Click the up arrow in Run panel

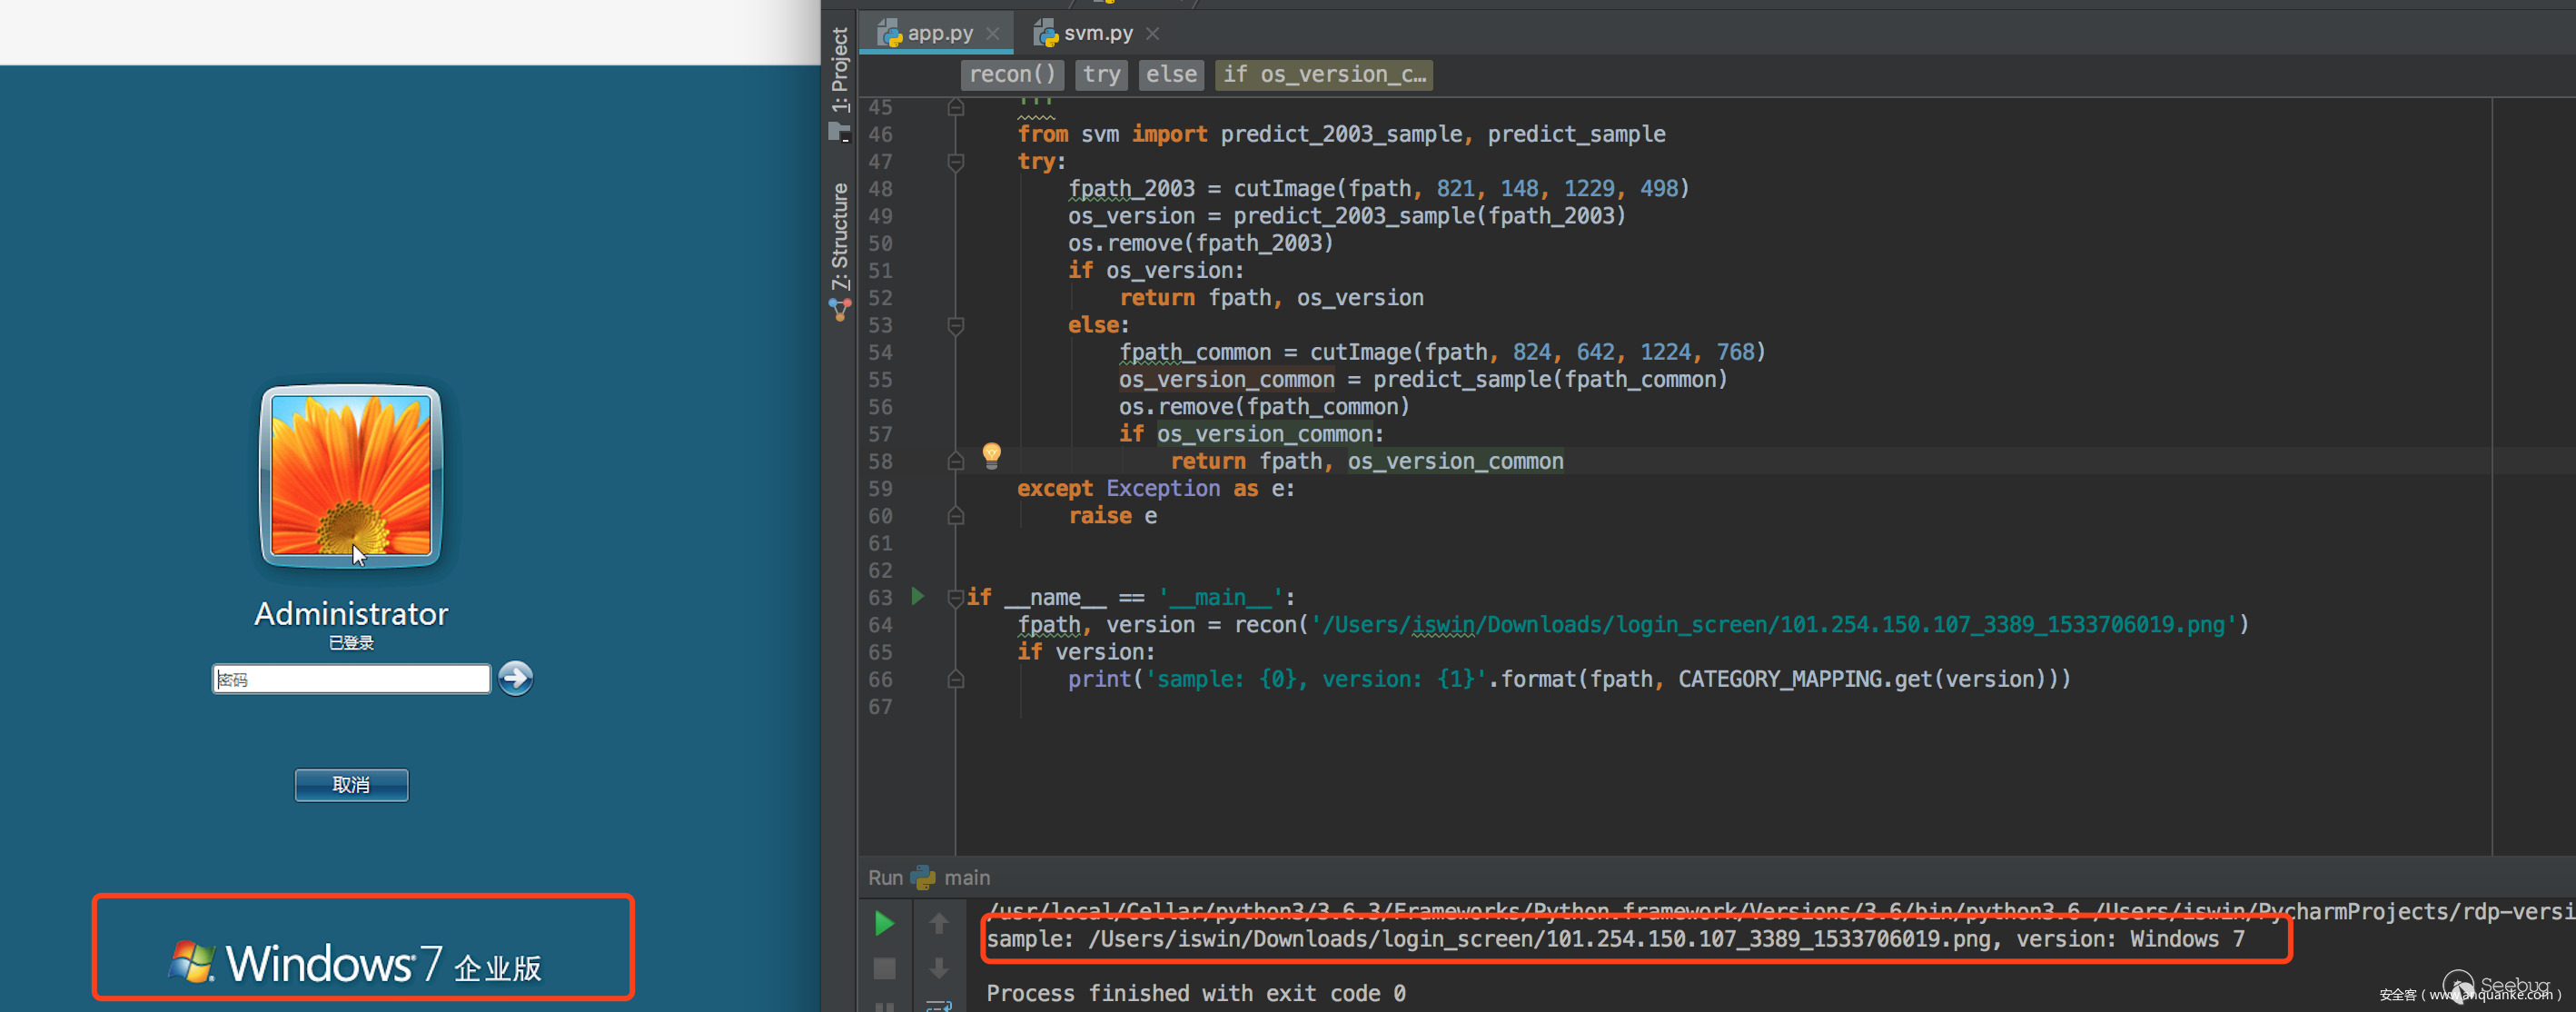938,923
